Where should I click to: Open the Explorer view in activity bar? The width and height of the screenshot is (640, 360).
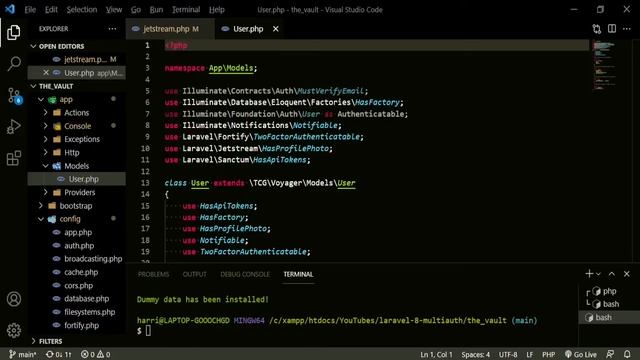pyautogui.click(x=13, y=33)
